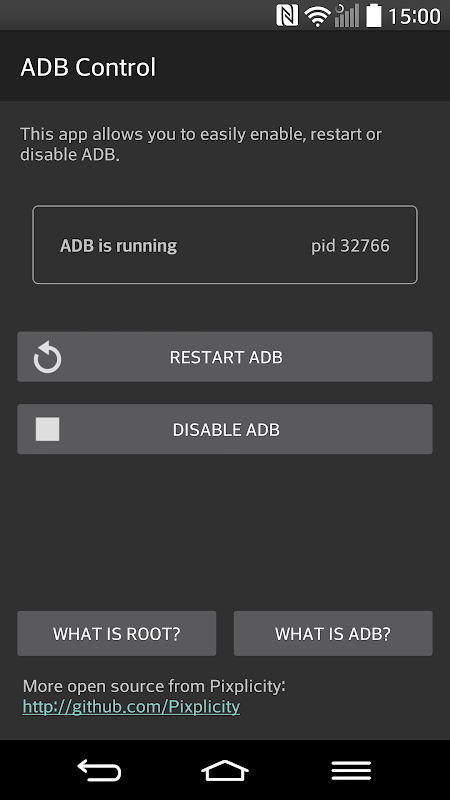Disable ADB with the DISABLE ADB button
The width and height of the screenshot is (450, 800).
click(x=225, y=429)
